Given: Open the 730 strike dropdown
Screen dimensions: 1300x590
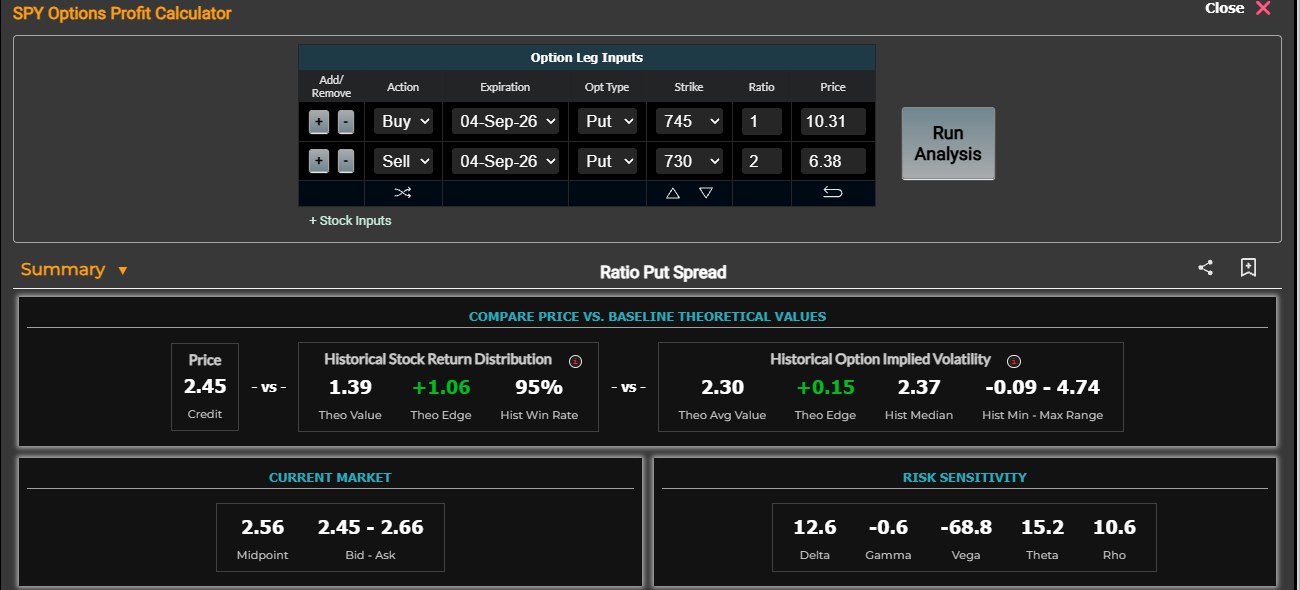Looking at the screenshot, I should 689,160.
